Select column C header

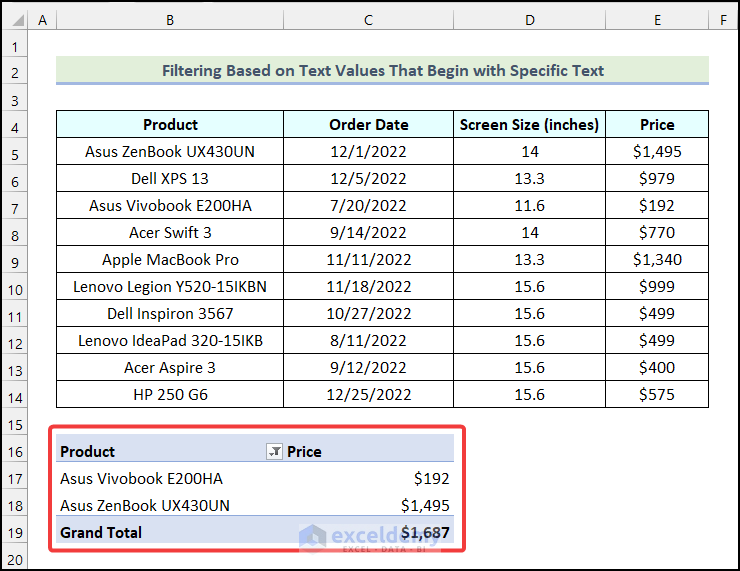point(368,20)
